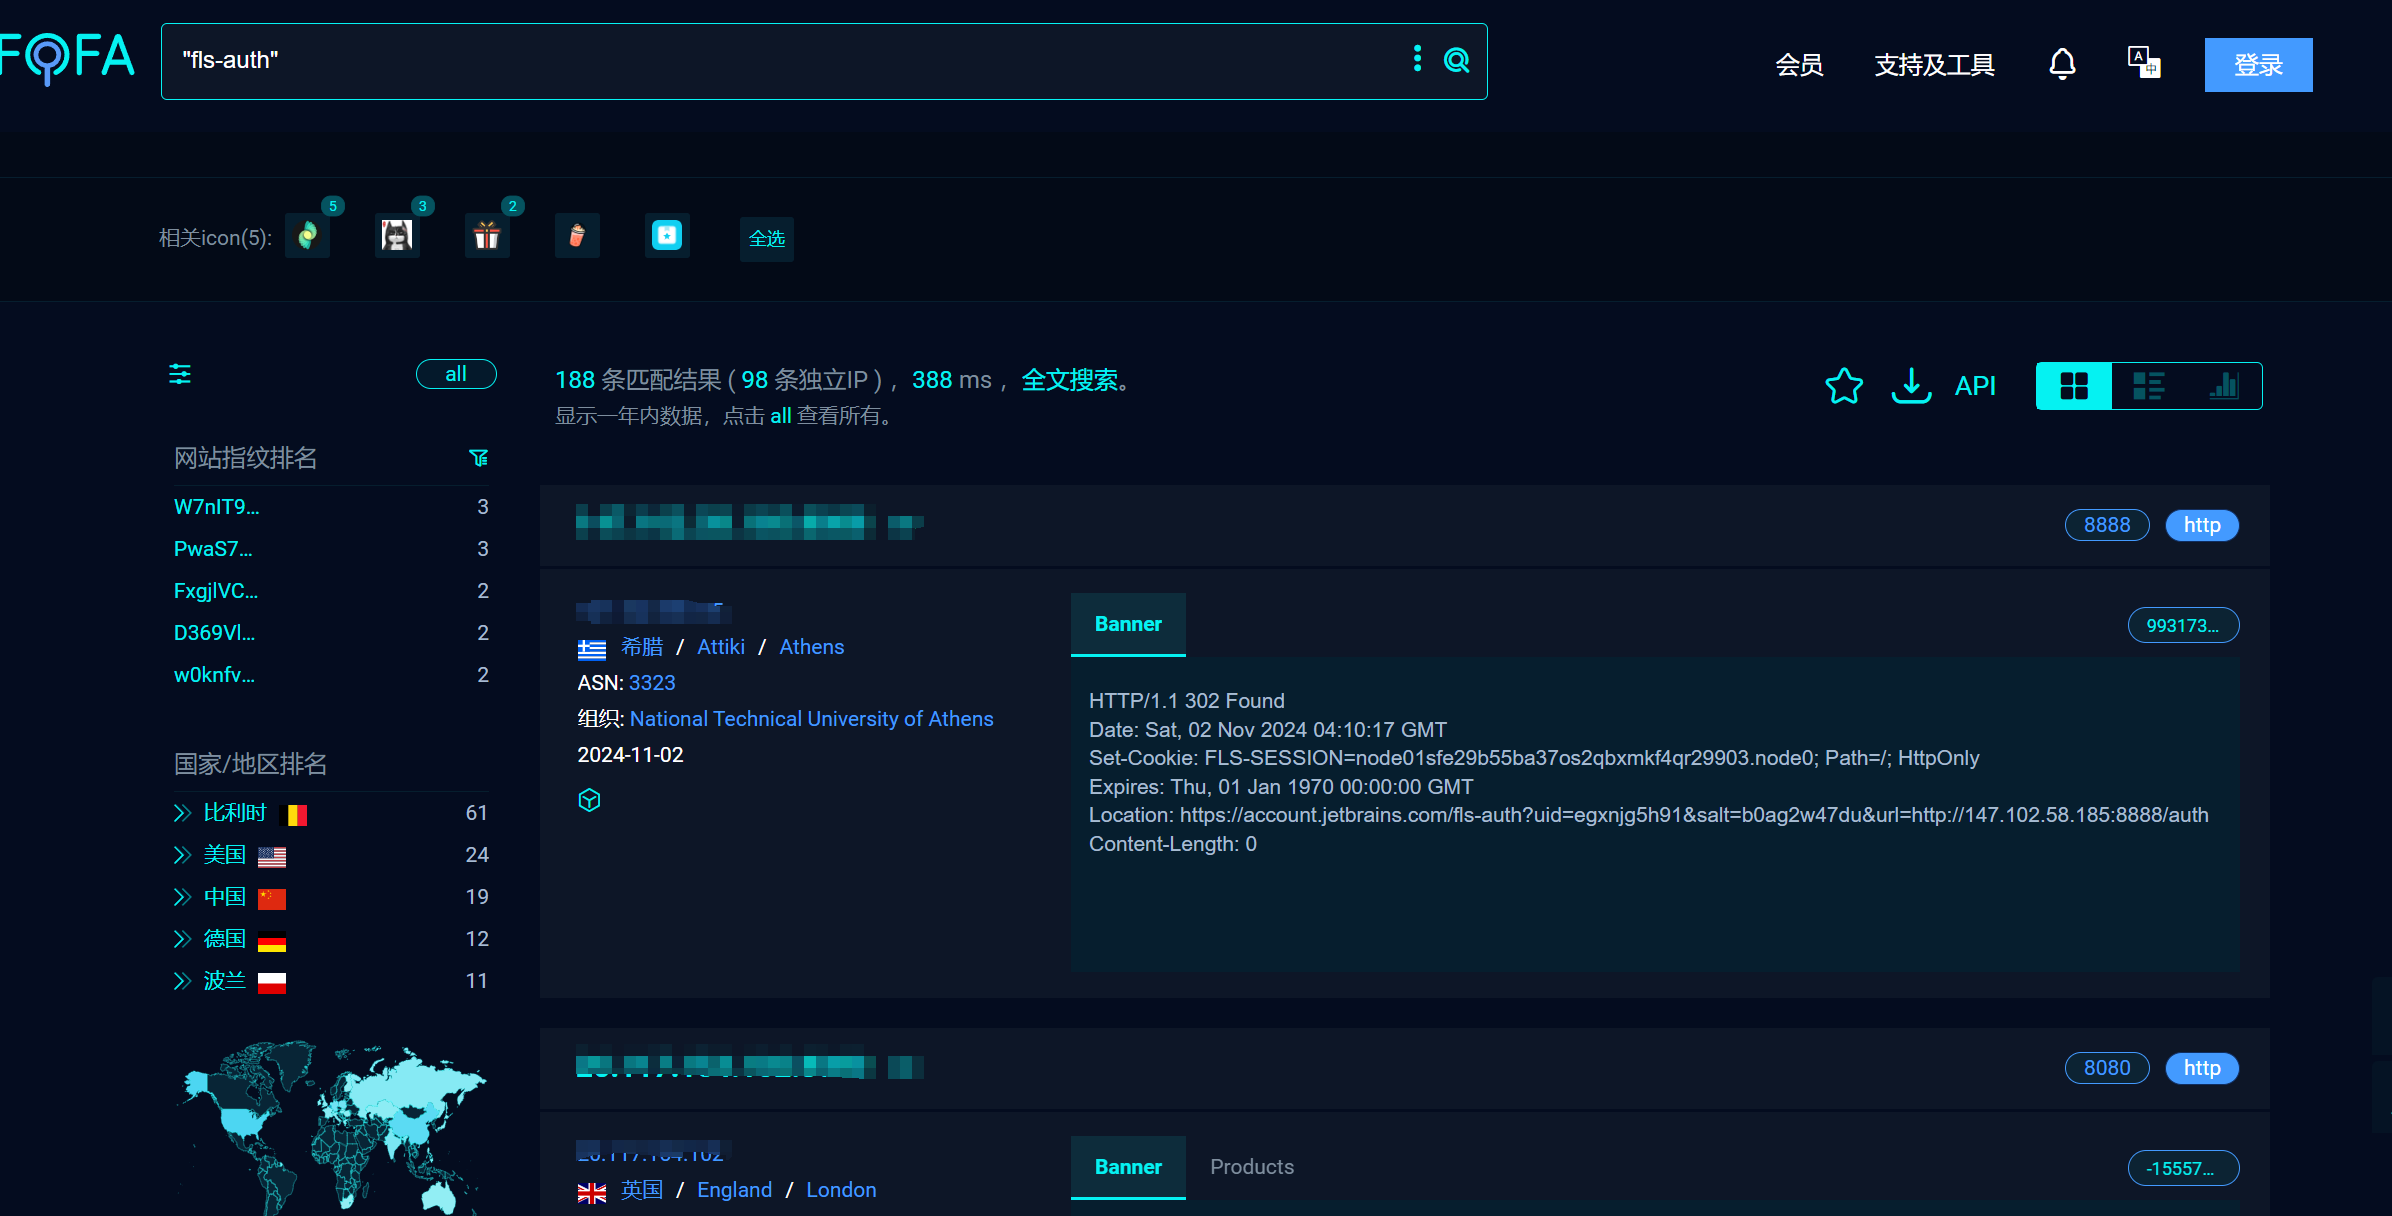Screen dimensions: 2392x1216
Task: Expand the 比利时 country entry
Action: point(182,813)
